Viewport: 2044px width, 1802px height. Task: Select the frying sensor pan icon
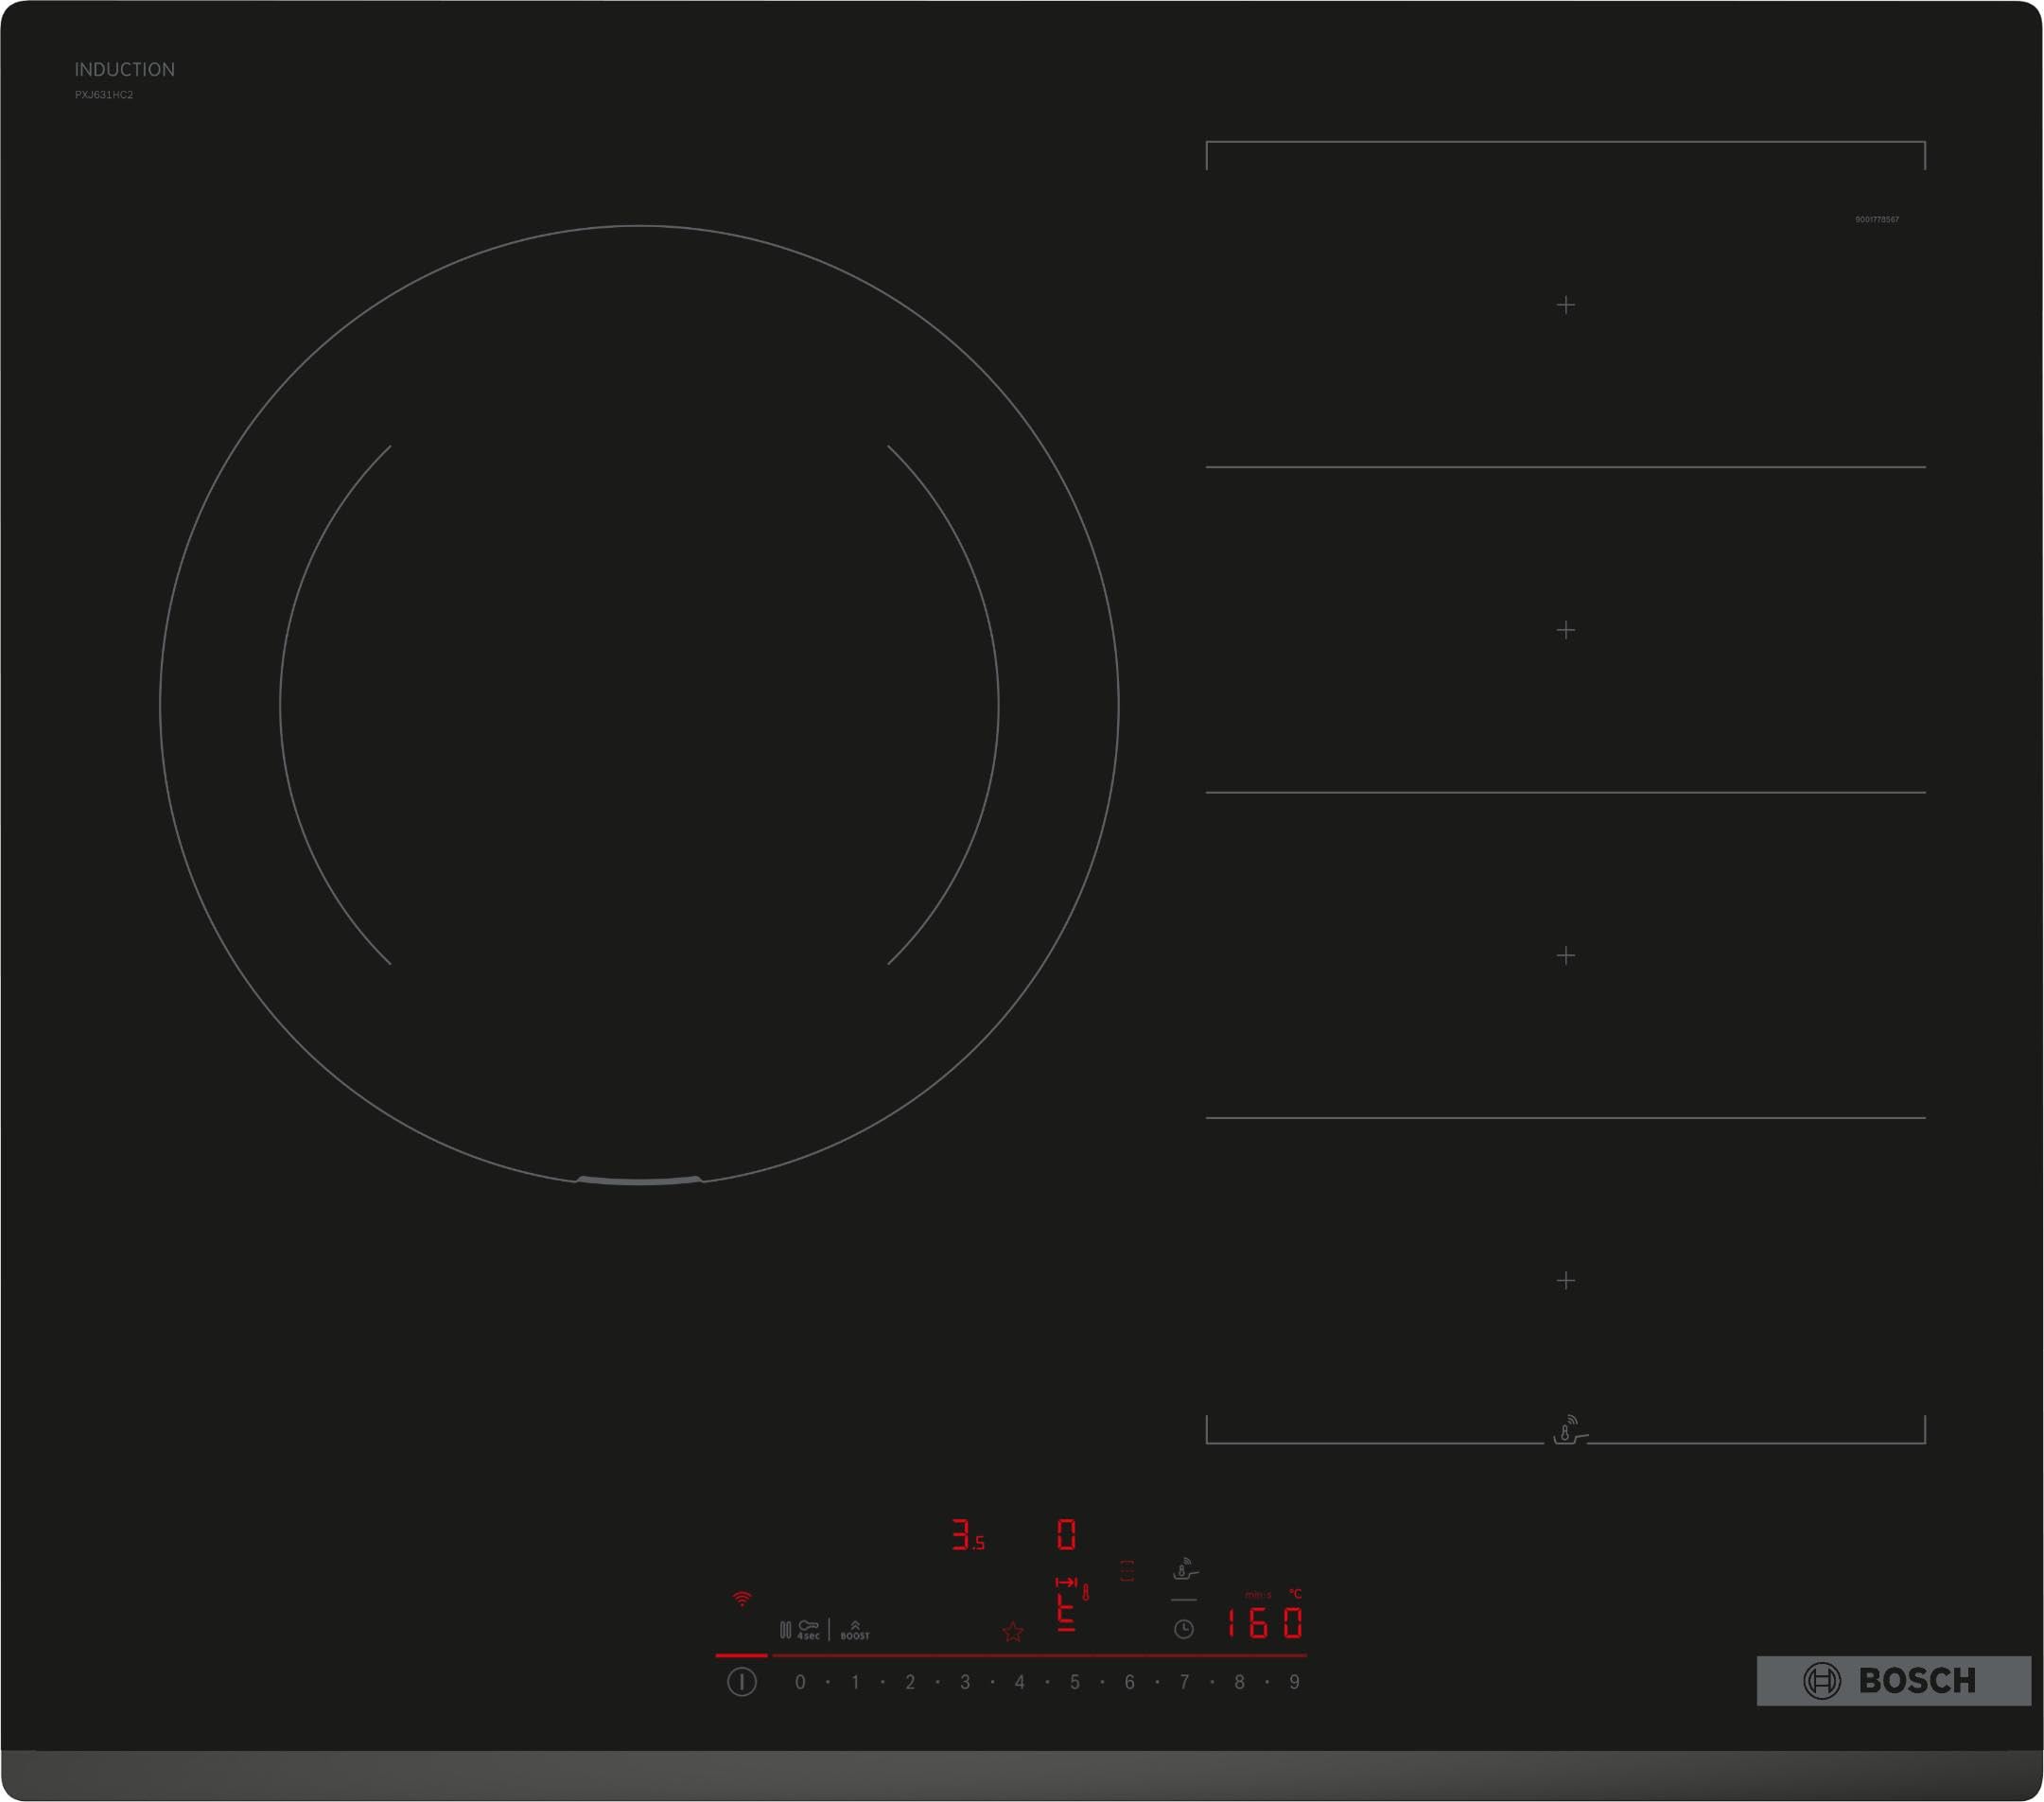coord(1185,1568)
